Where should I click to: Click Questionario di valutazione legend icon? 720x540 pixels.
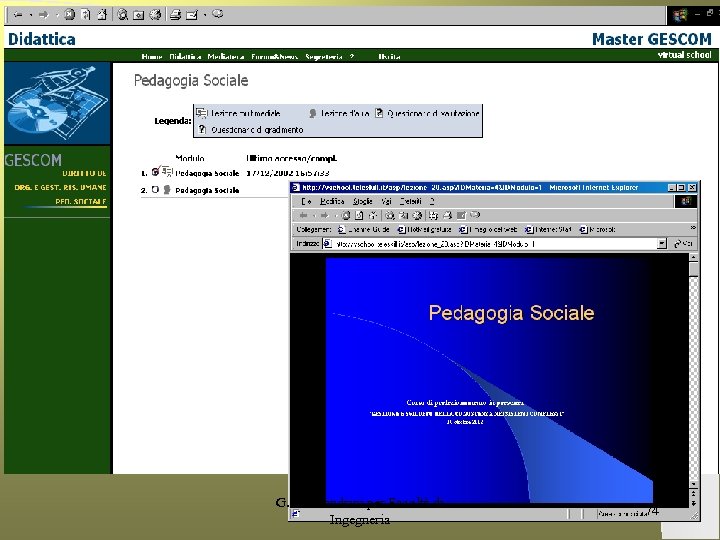(379, 113)
